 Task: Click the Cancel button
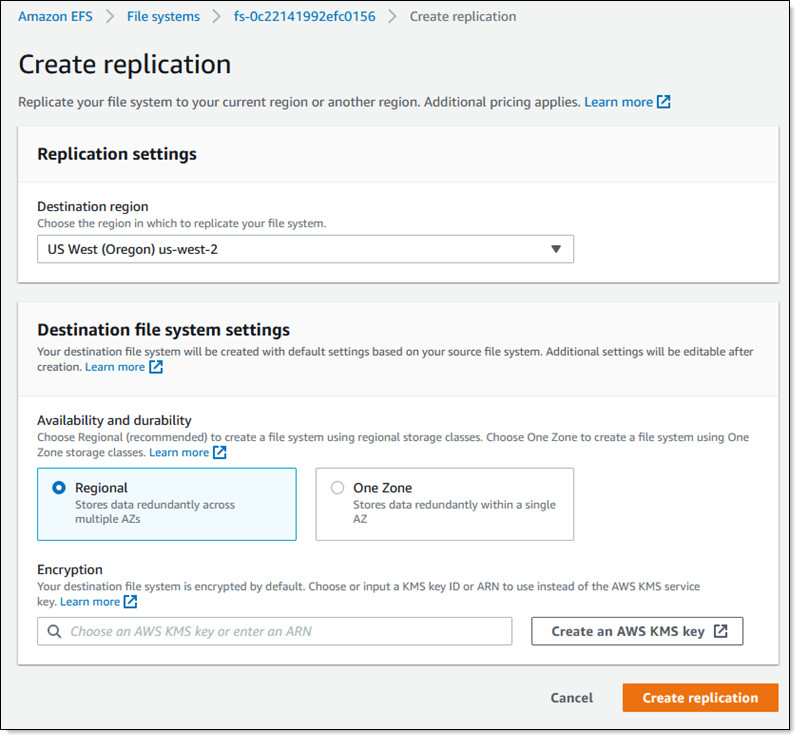[571, 698]
